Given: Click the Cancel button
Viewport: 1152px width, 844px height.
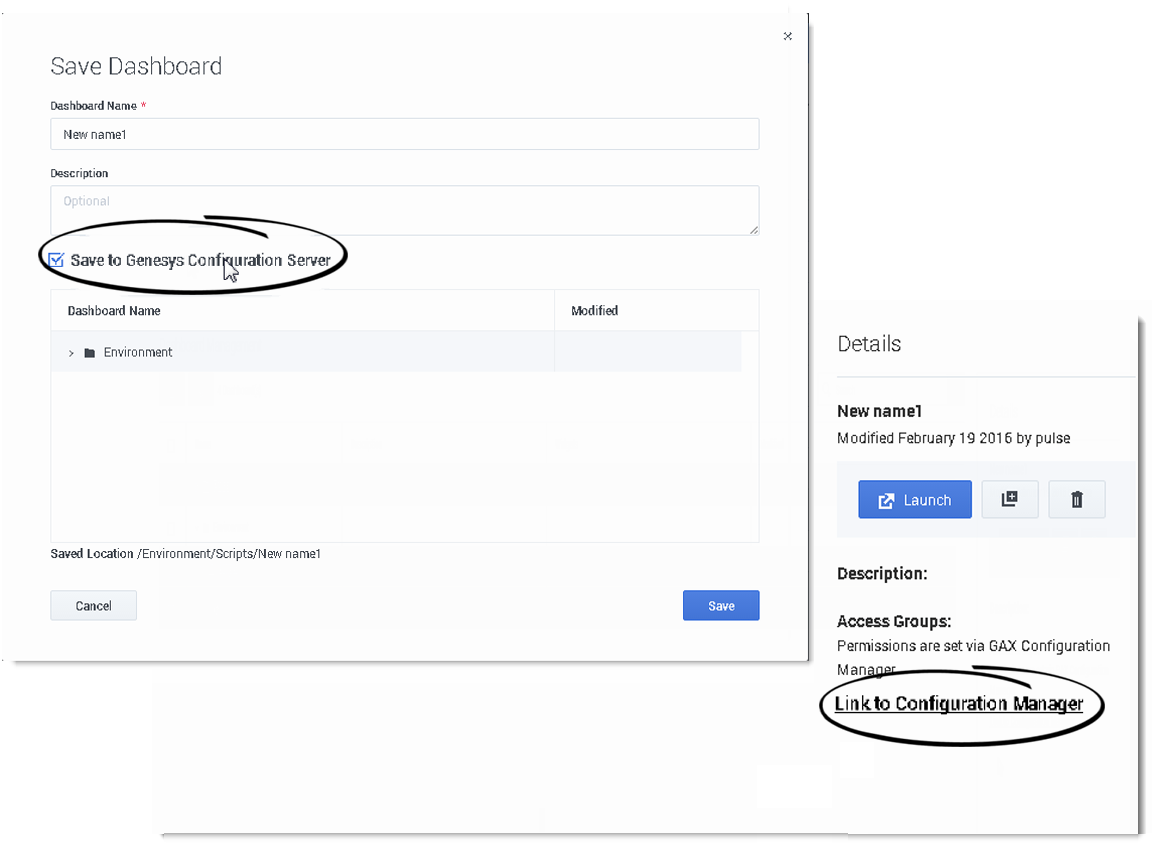Looking at the screenshot, I should [93, 606].
